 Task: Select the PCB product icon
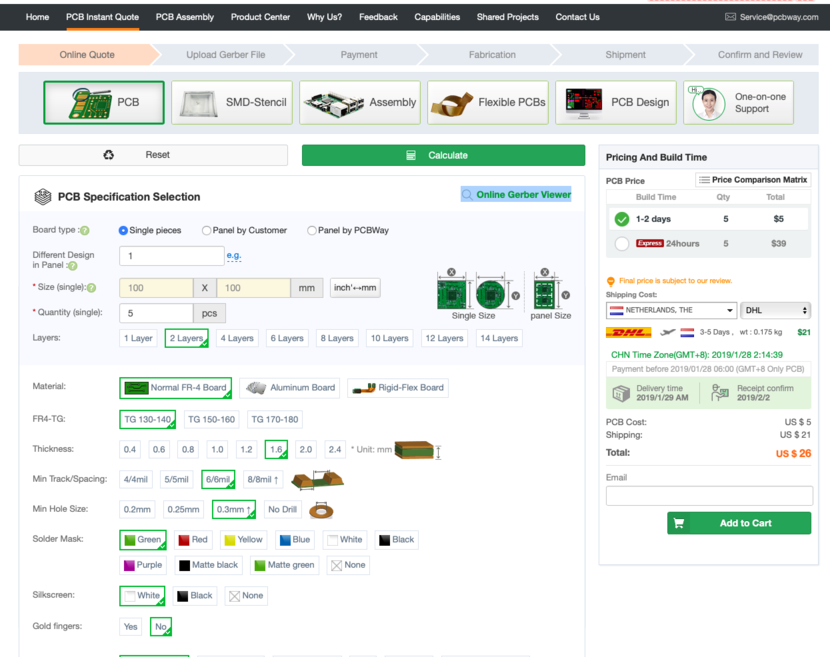coord(77,102)
